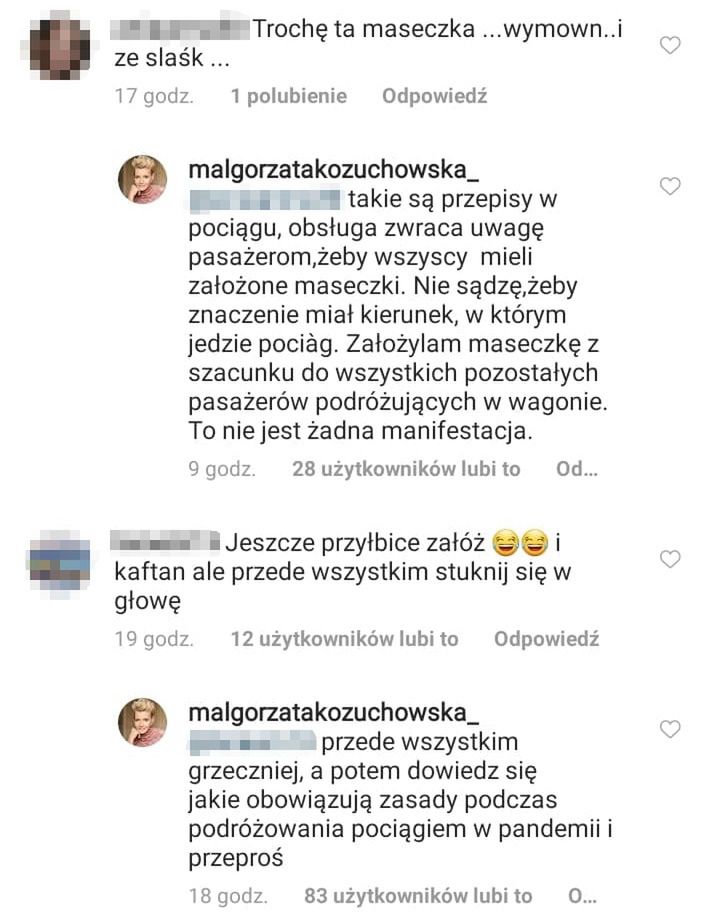Click 'Odpowiedź' under the 19 godz. comment
This screenshot has height=921, width=720.
[x=546, y=638]
